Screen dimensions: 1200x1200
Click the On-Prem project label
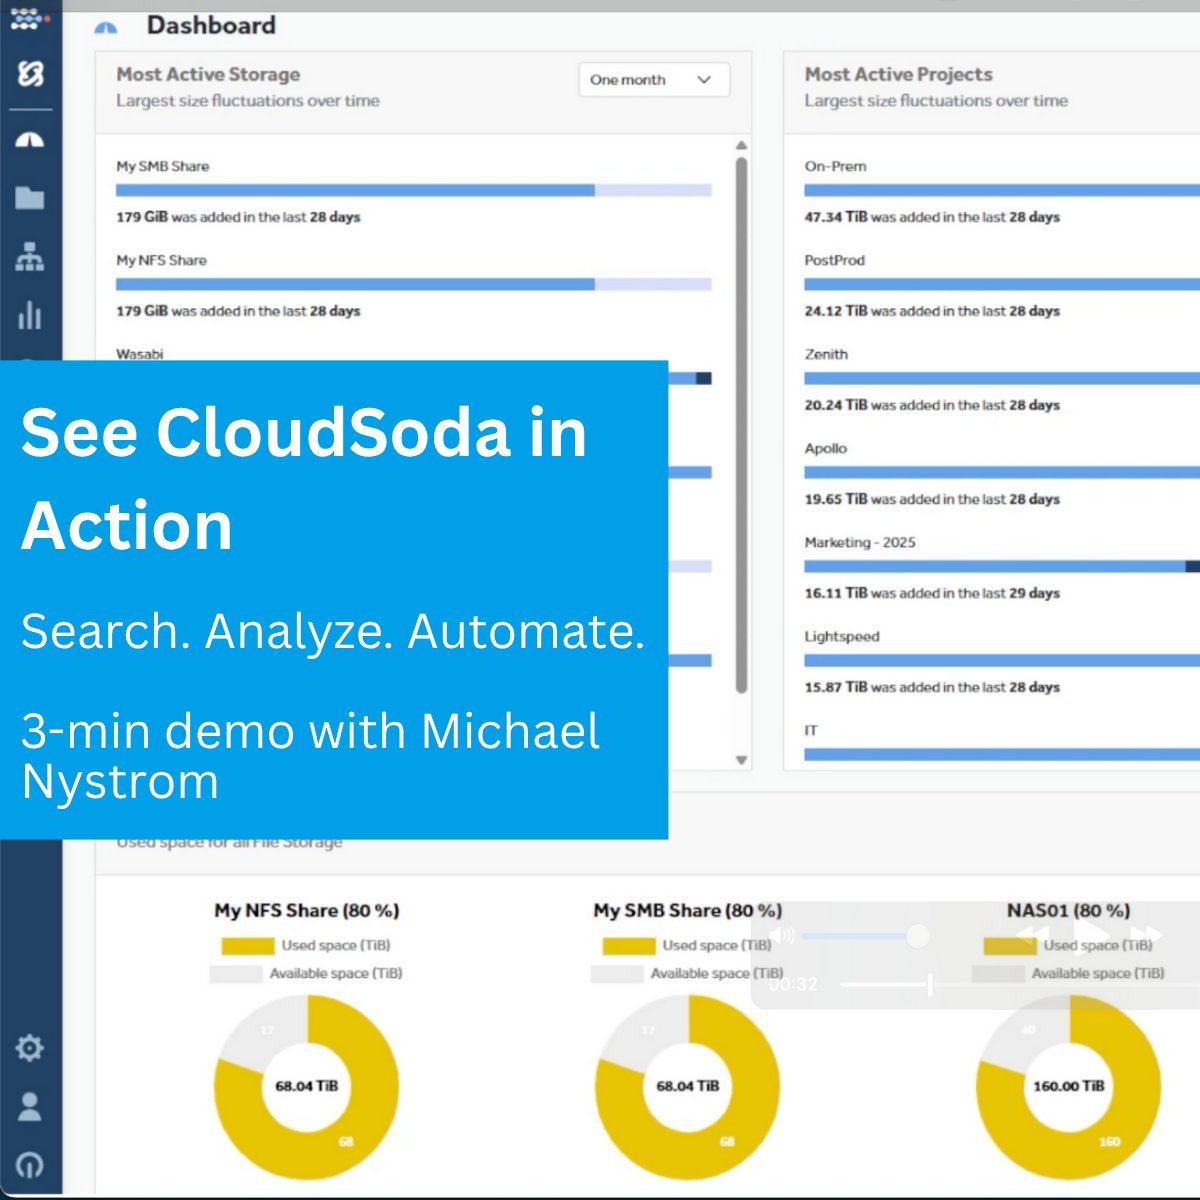click(x=836, y=166)
